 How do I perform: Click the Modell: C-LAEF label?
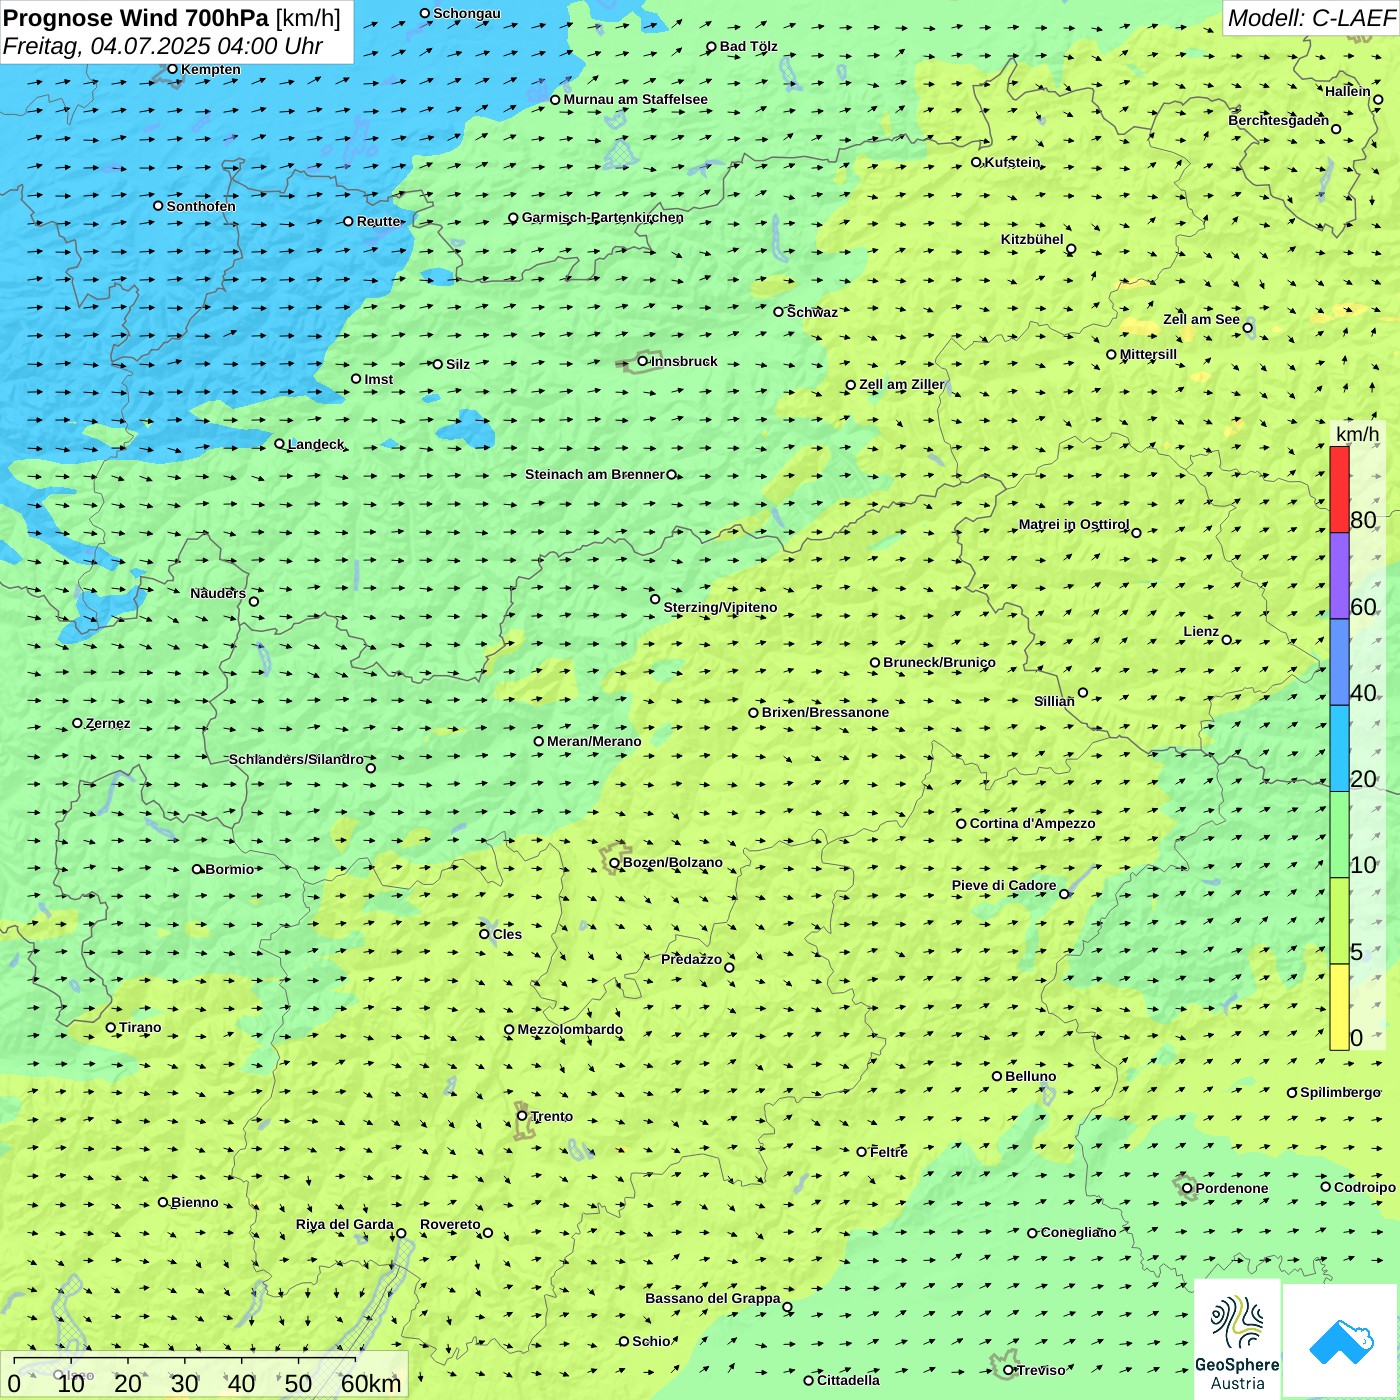[1310, 18]
